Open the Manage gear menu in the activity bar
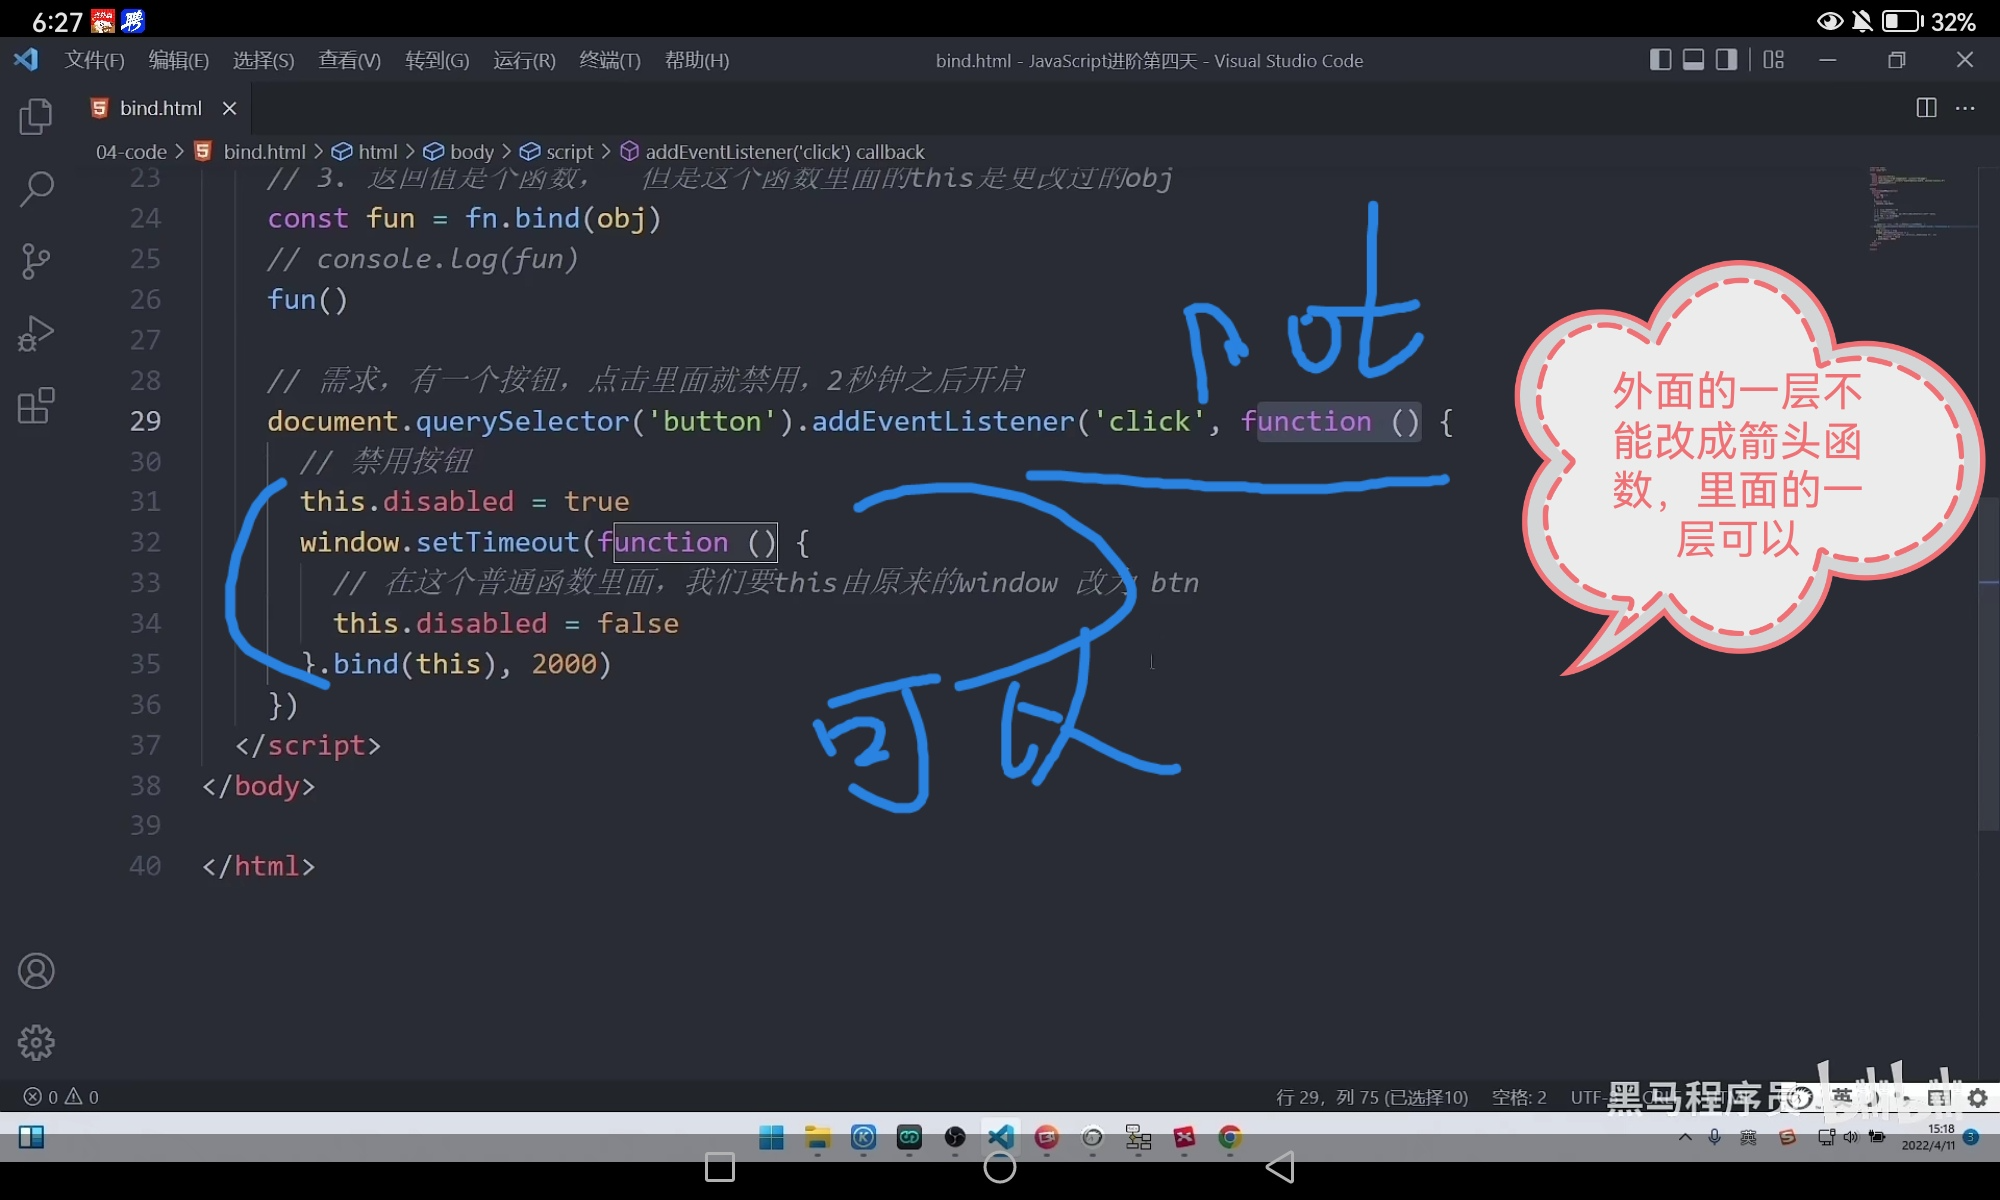This screenshot has height=1200, width=2000. (36, 1043)
